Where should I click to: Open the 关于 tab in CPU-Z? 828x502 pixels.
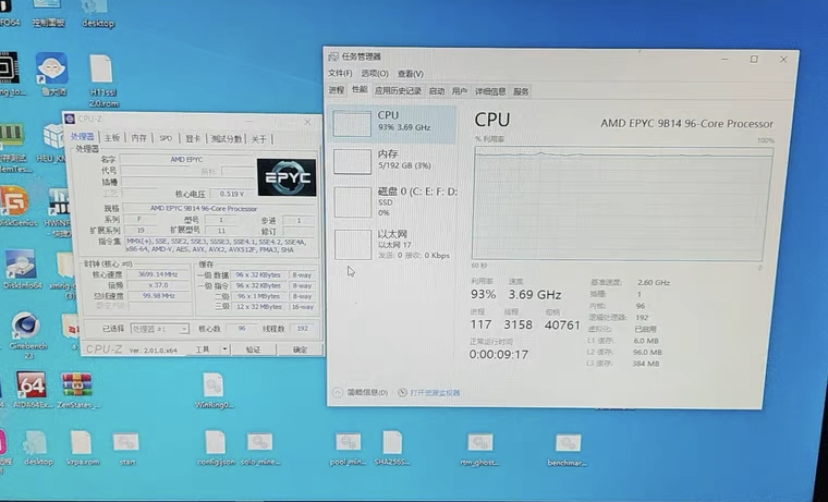[259, 139]
